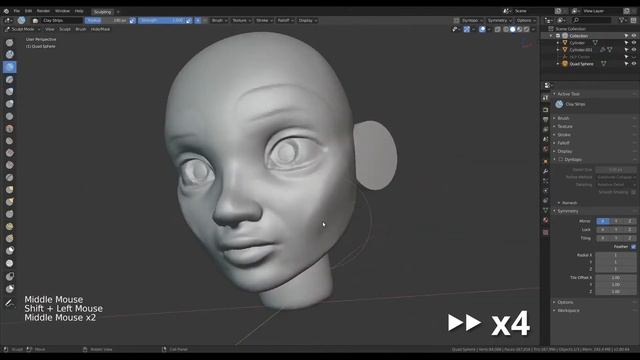This screenshot has height=360, width=640.
Task: Open the Symmetry dropdown in header
Action: coord(499,20)
